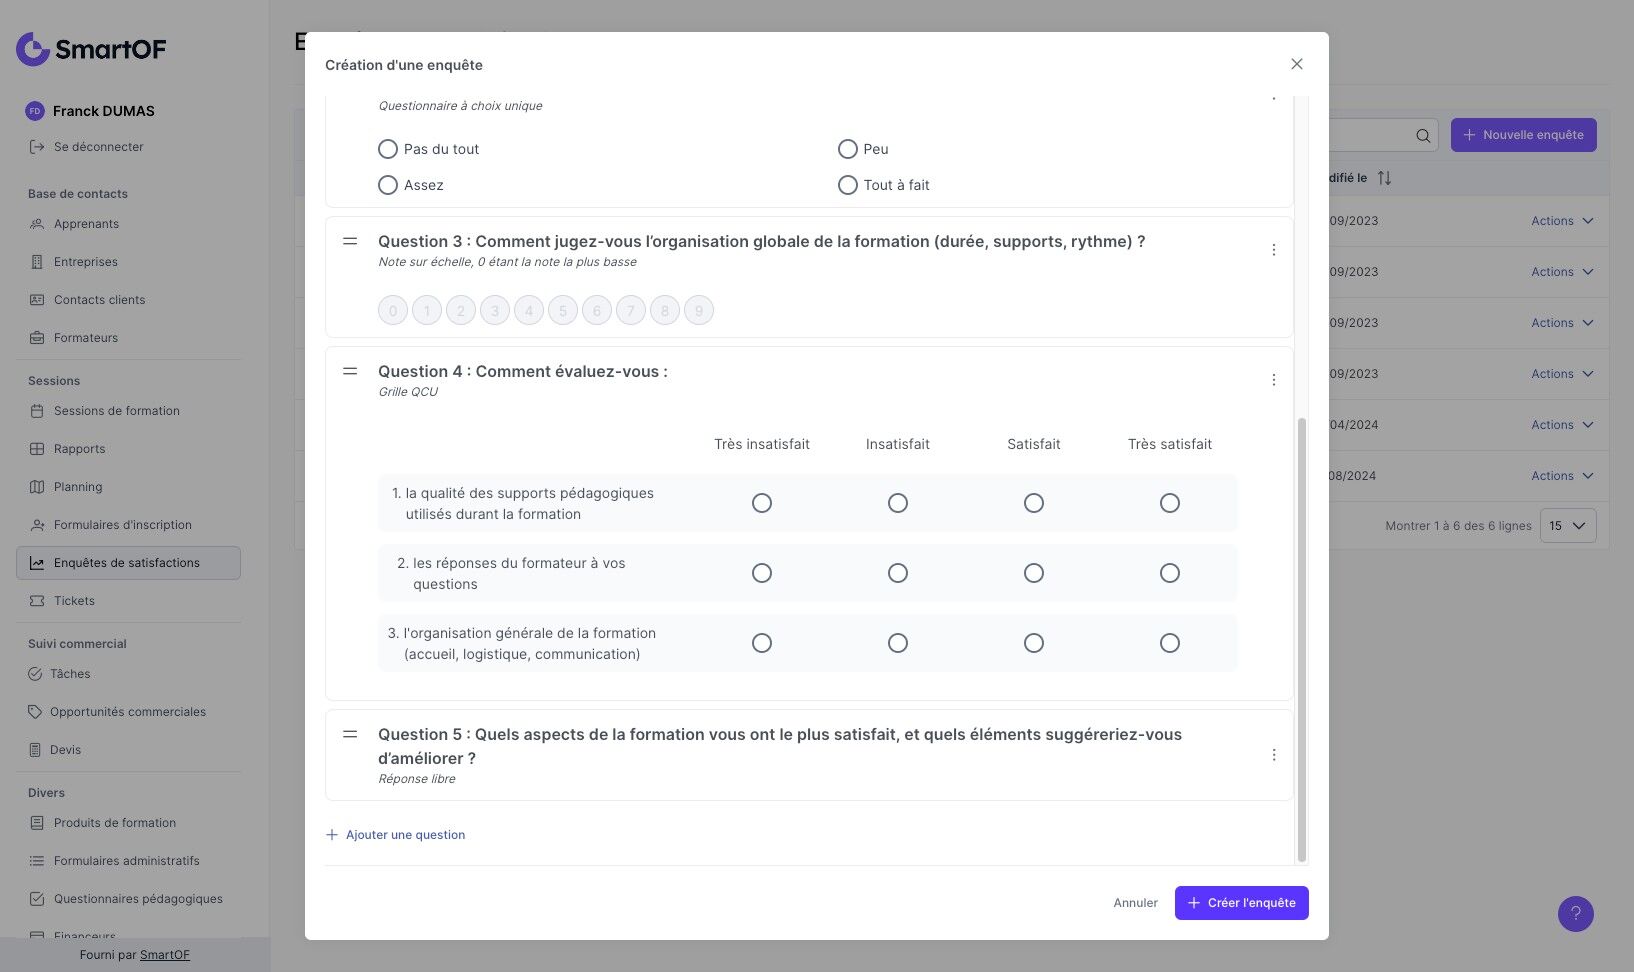Close the survey creation dialog

pyautogui.click(x=1296, y=64)
